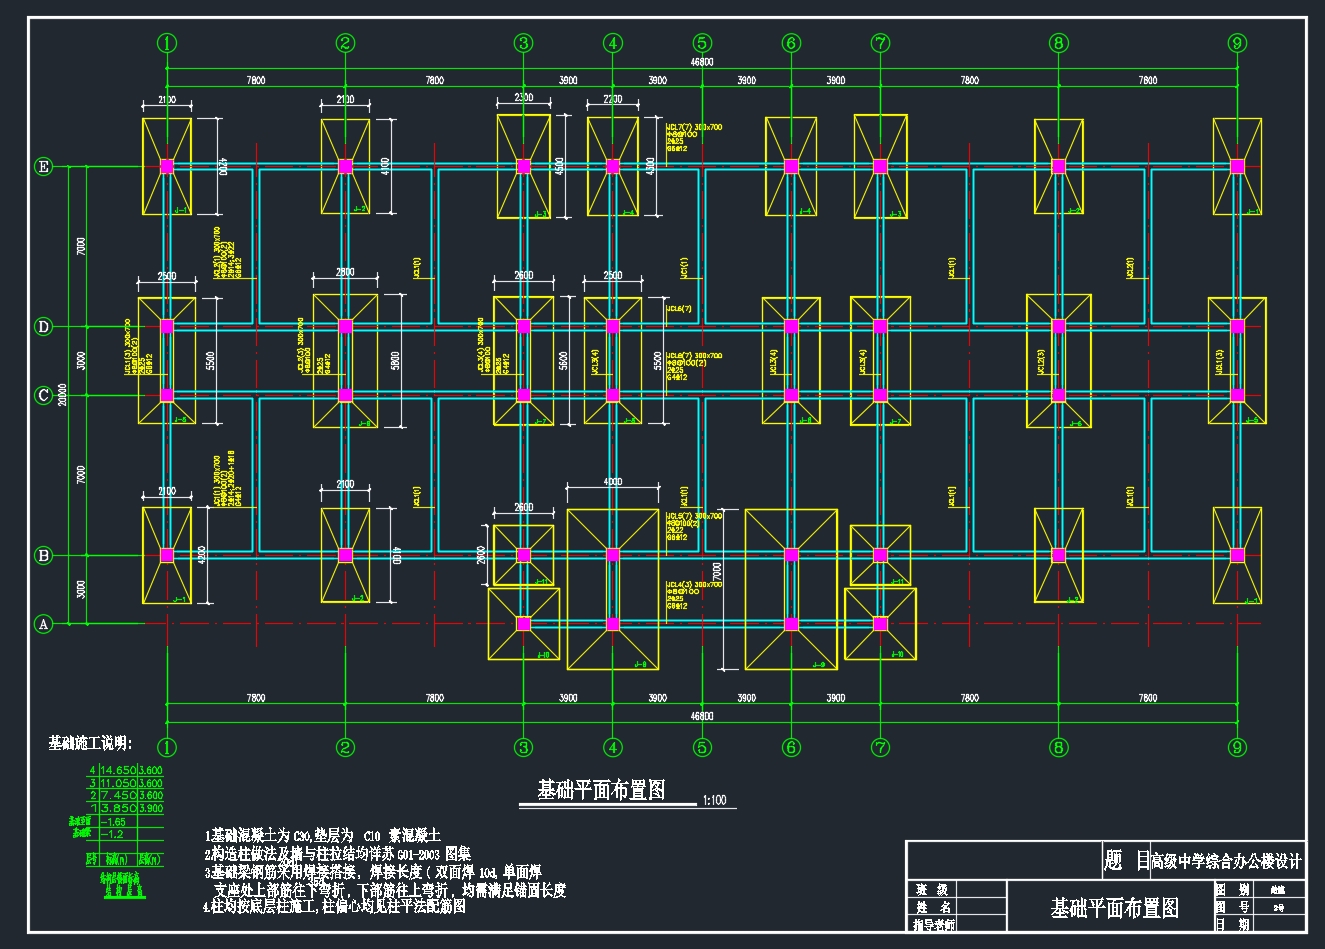Screen dimensions: 1325x949
Task: Select the axis bubble labeled A
Action: [43, 624]
